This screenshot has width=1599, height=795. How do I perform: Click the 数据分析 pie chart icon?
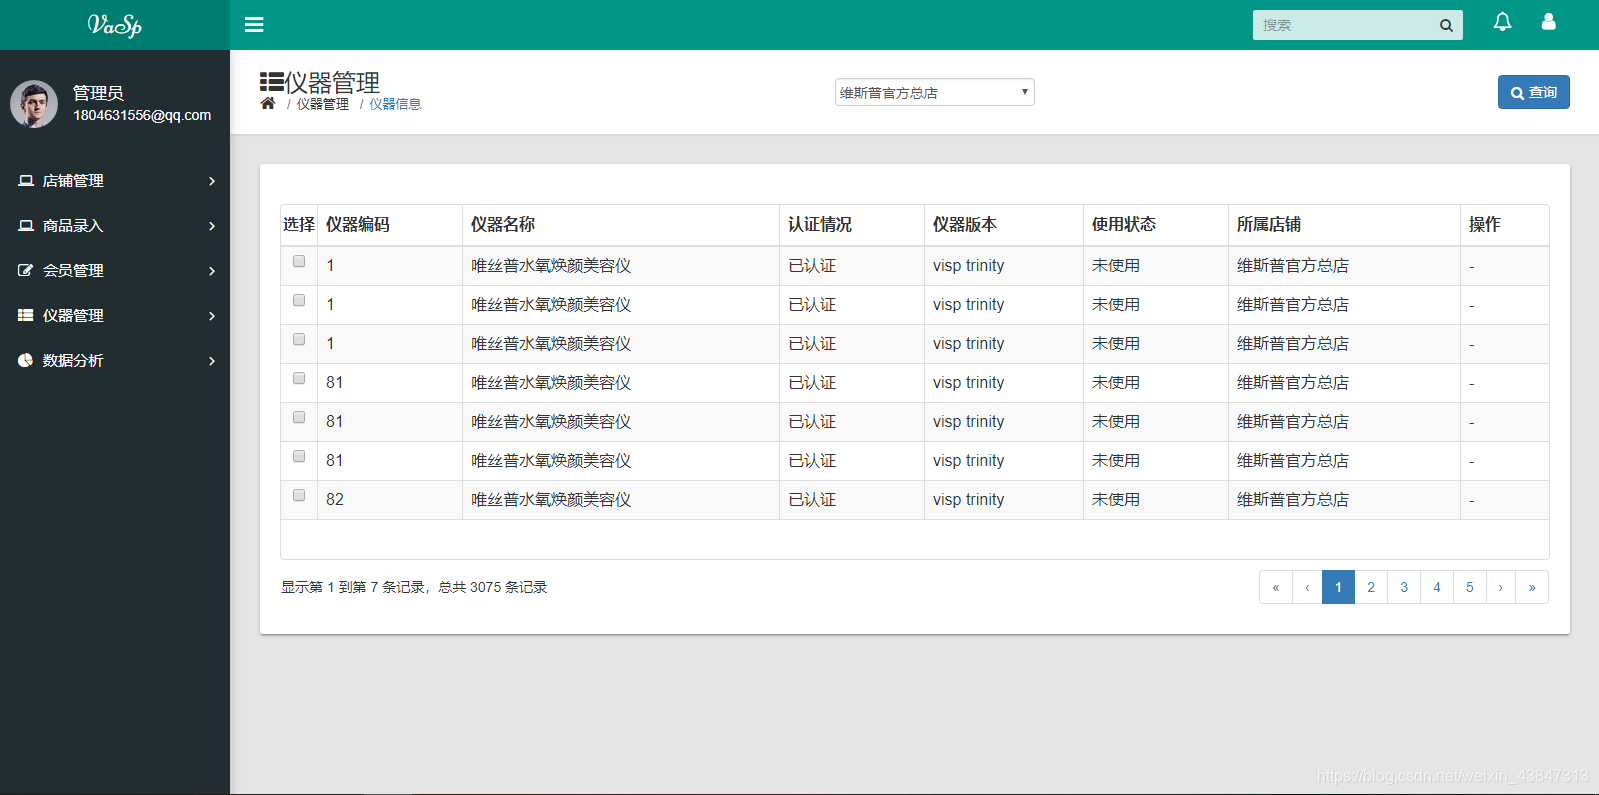point(26,360)
